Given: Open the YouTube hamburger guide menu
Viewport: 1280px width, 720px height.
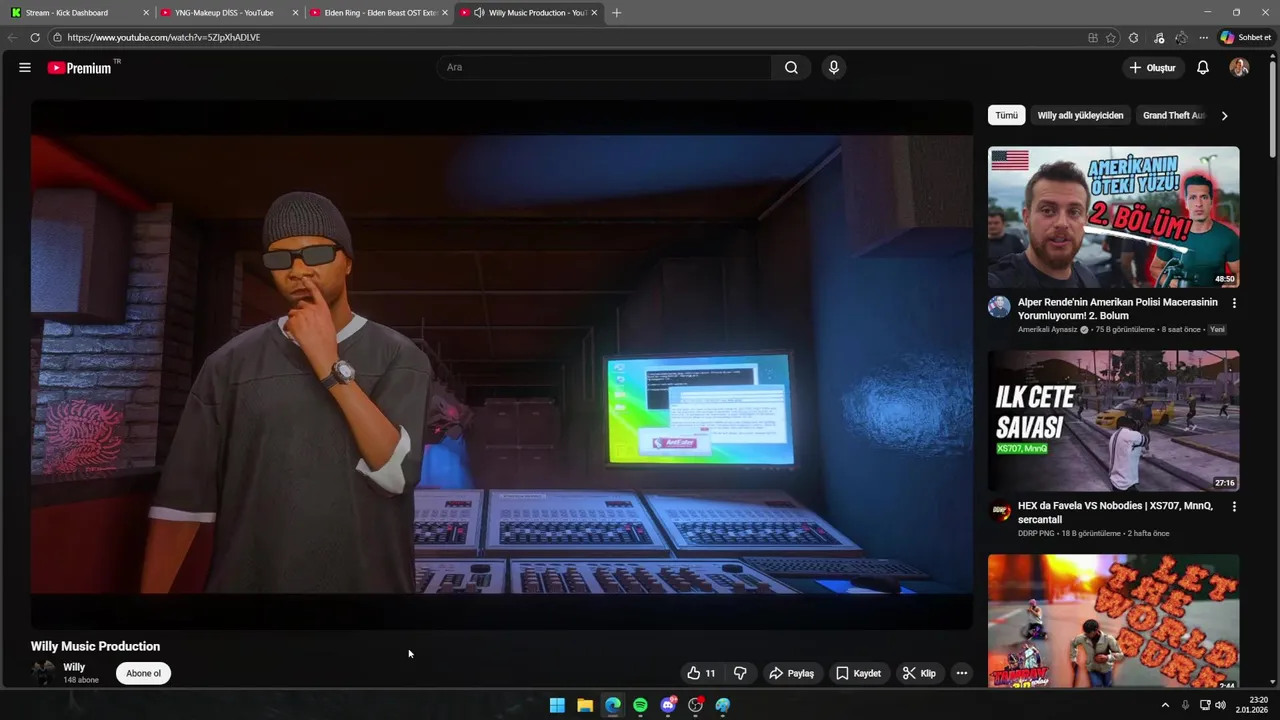Looking at the screenshot, I should [25, 68].
